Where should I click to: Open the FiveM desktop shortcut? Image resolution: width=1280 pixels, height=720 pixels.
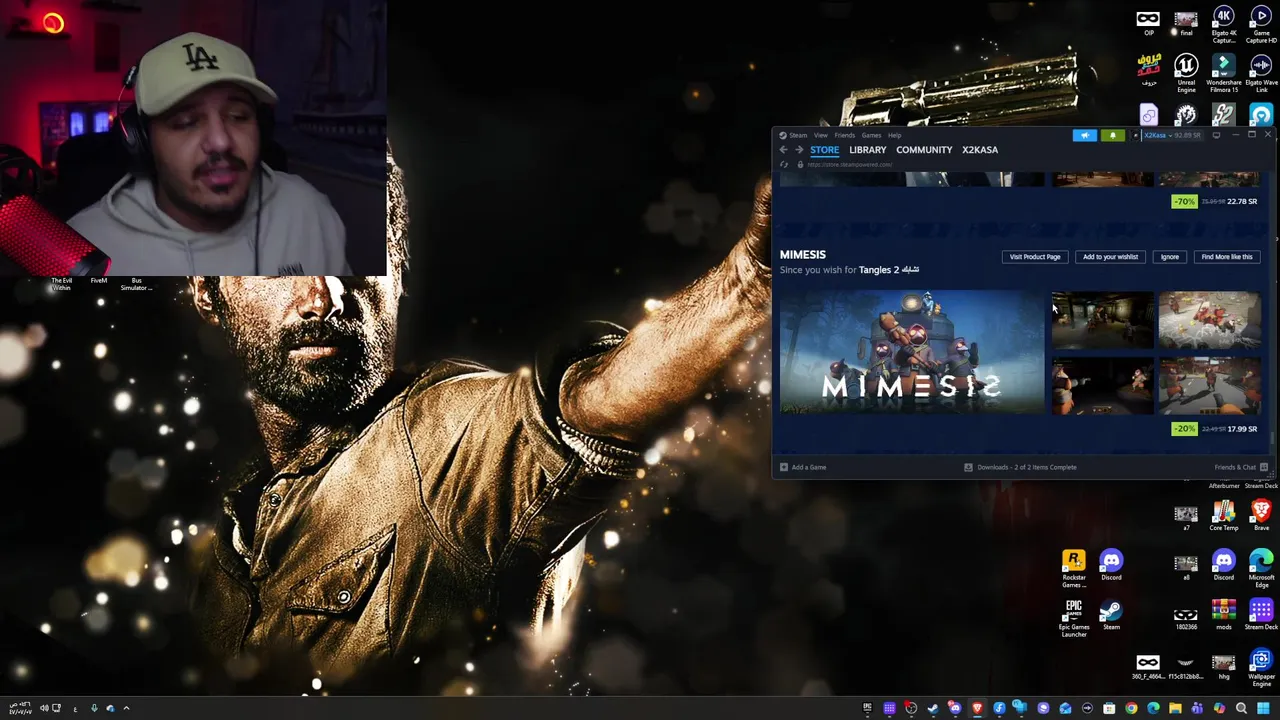click(99, 281)
